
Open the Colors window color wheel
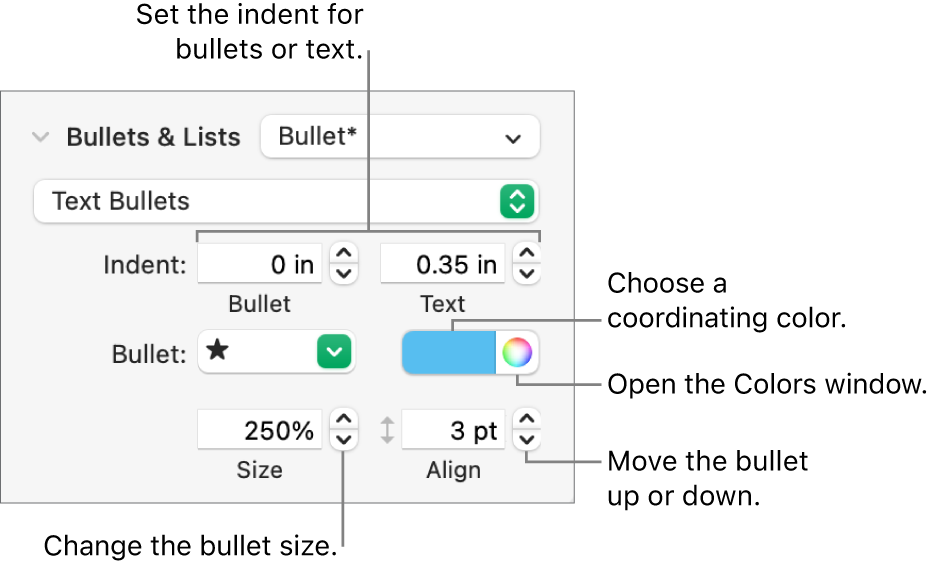[517, 353]
